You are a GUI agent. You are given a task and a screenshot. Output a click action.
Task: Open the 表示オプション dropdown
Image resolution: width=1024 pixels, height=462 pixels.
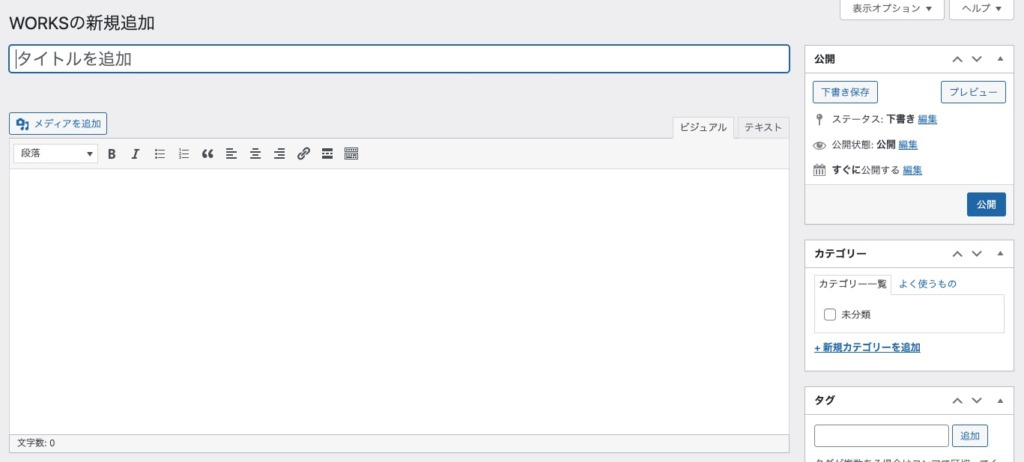[x=892, y=9]
